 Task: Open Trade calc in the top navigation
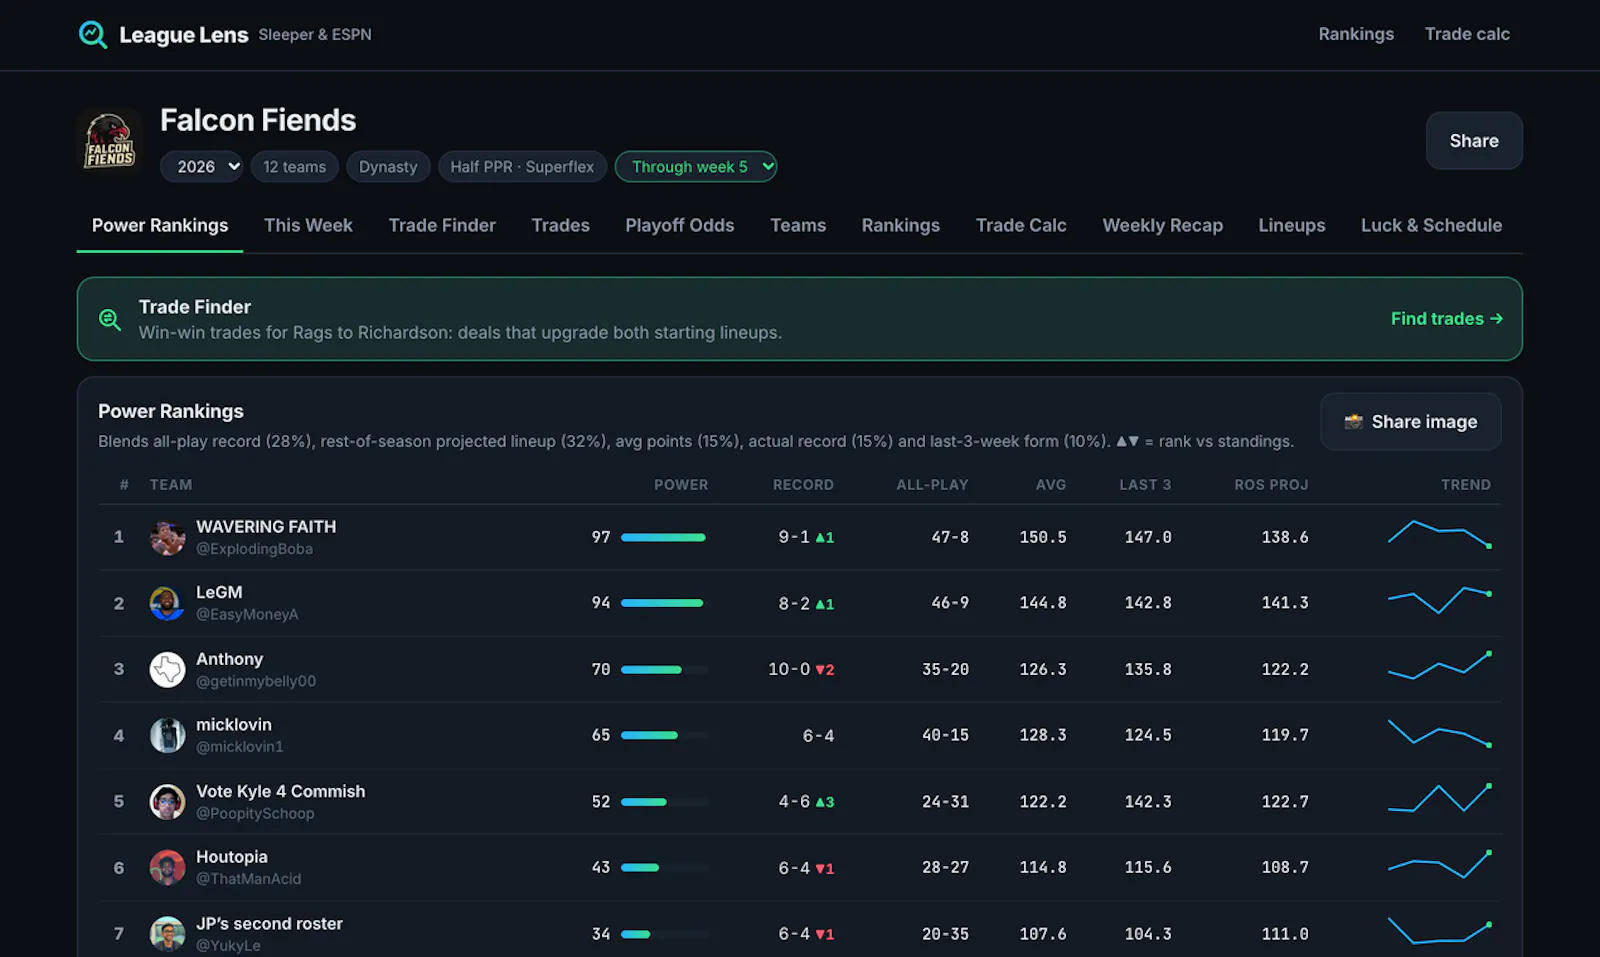click(1467, 34)
